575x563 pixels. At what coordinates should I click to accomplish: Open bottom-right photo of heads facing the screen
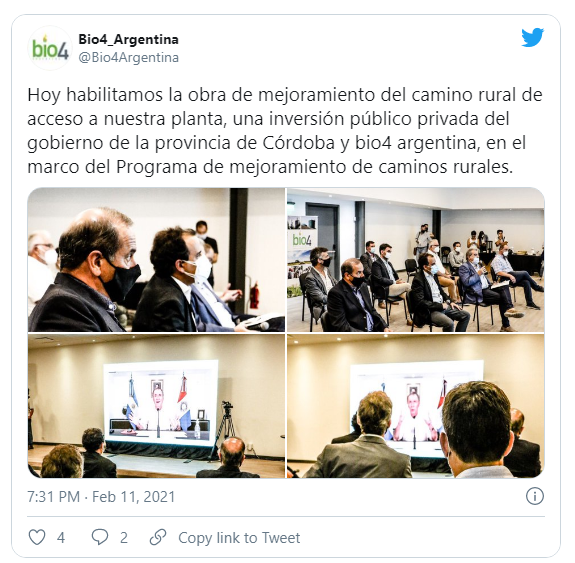coord(415,406)
